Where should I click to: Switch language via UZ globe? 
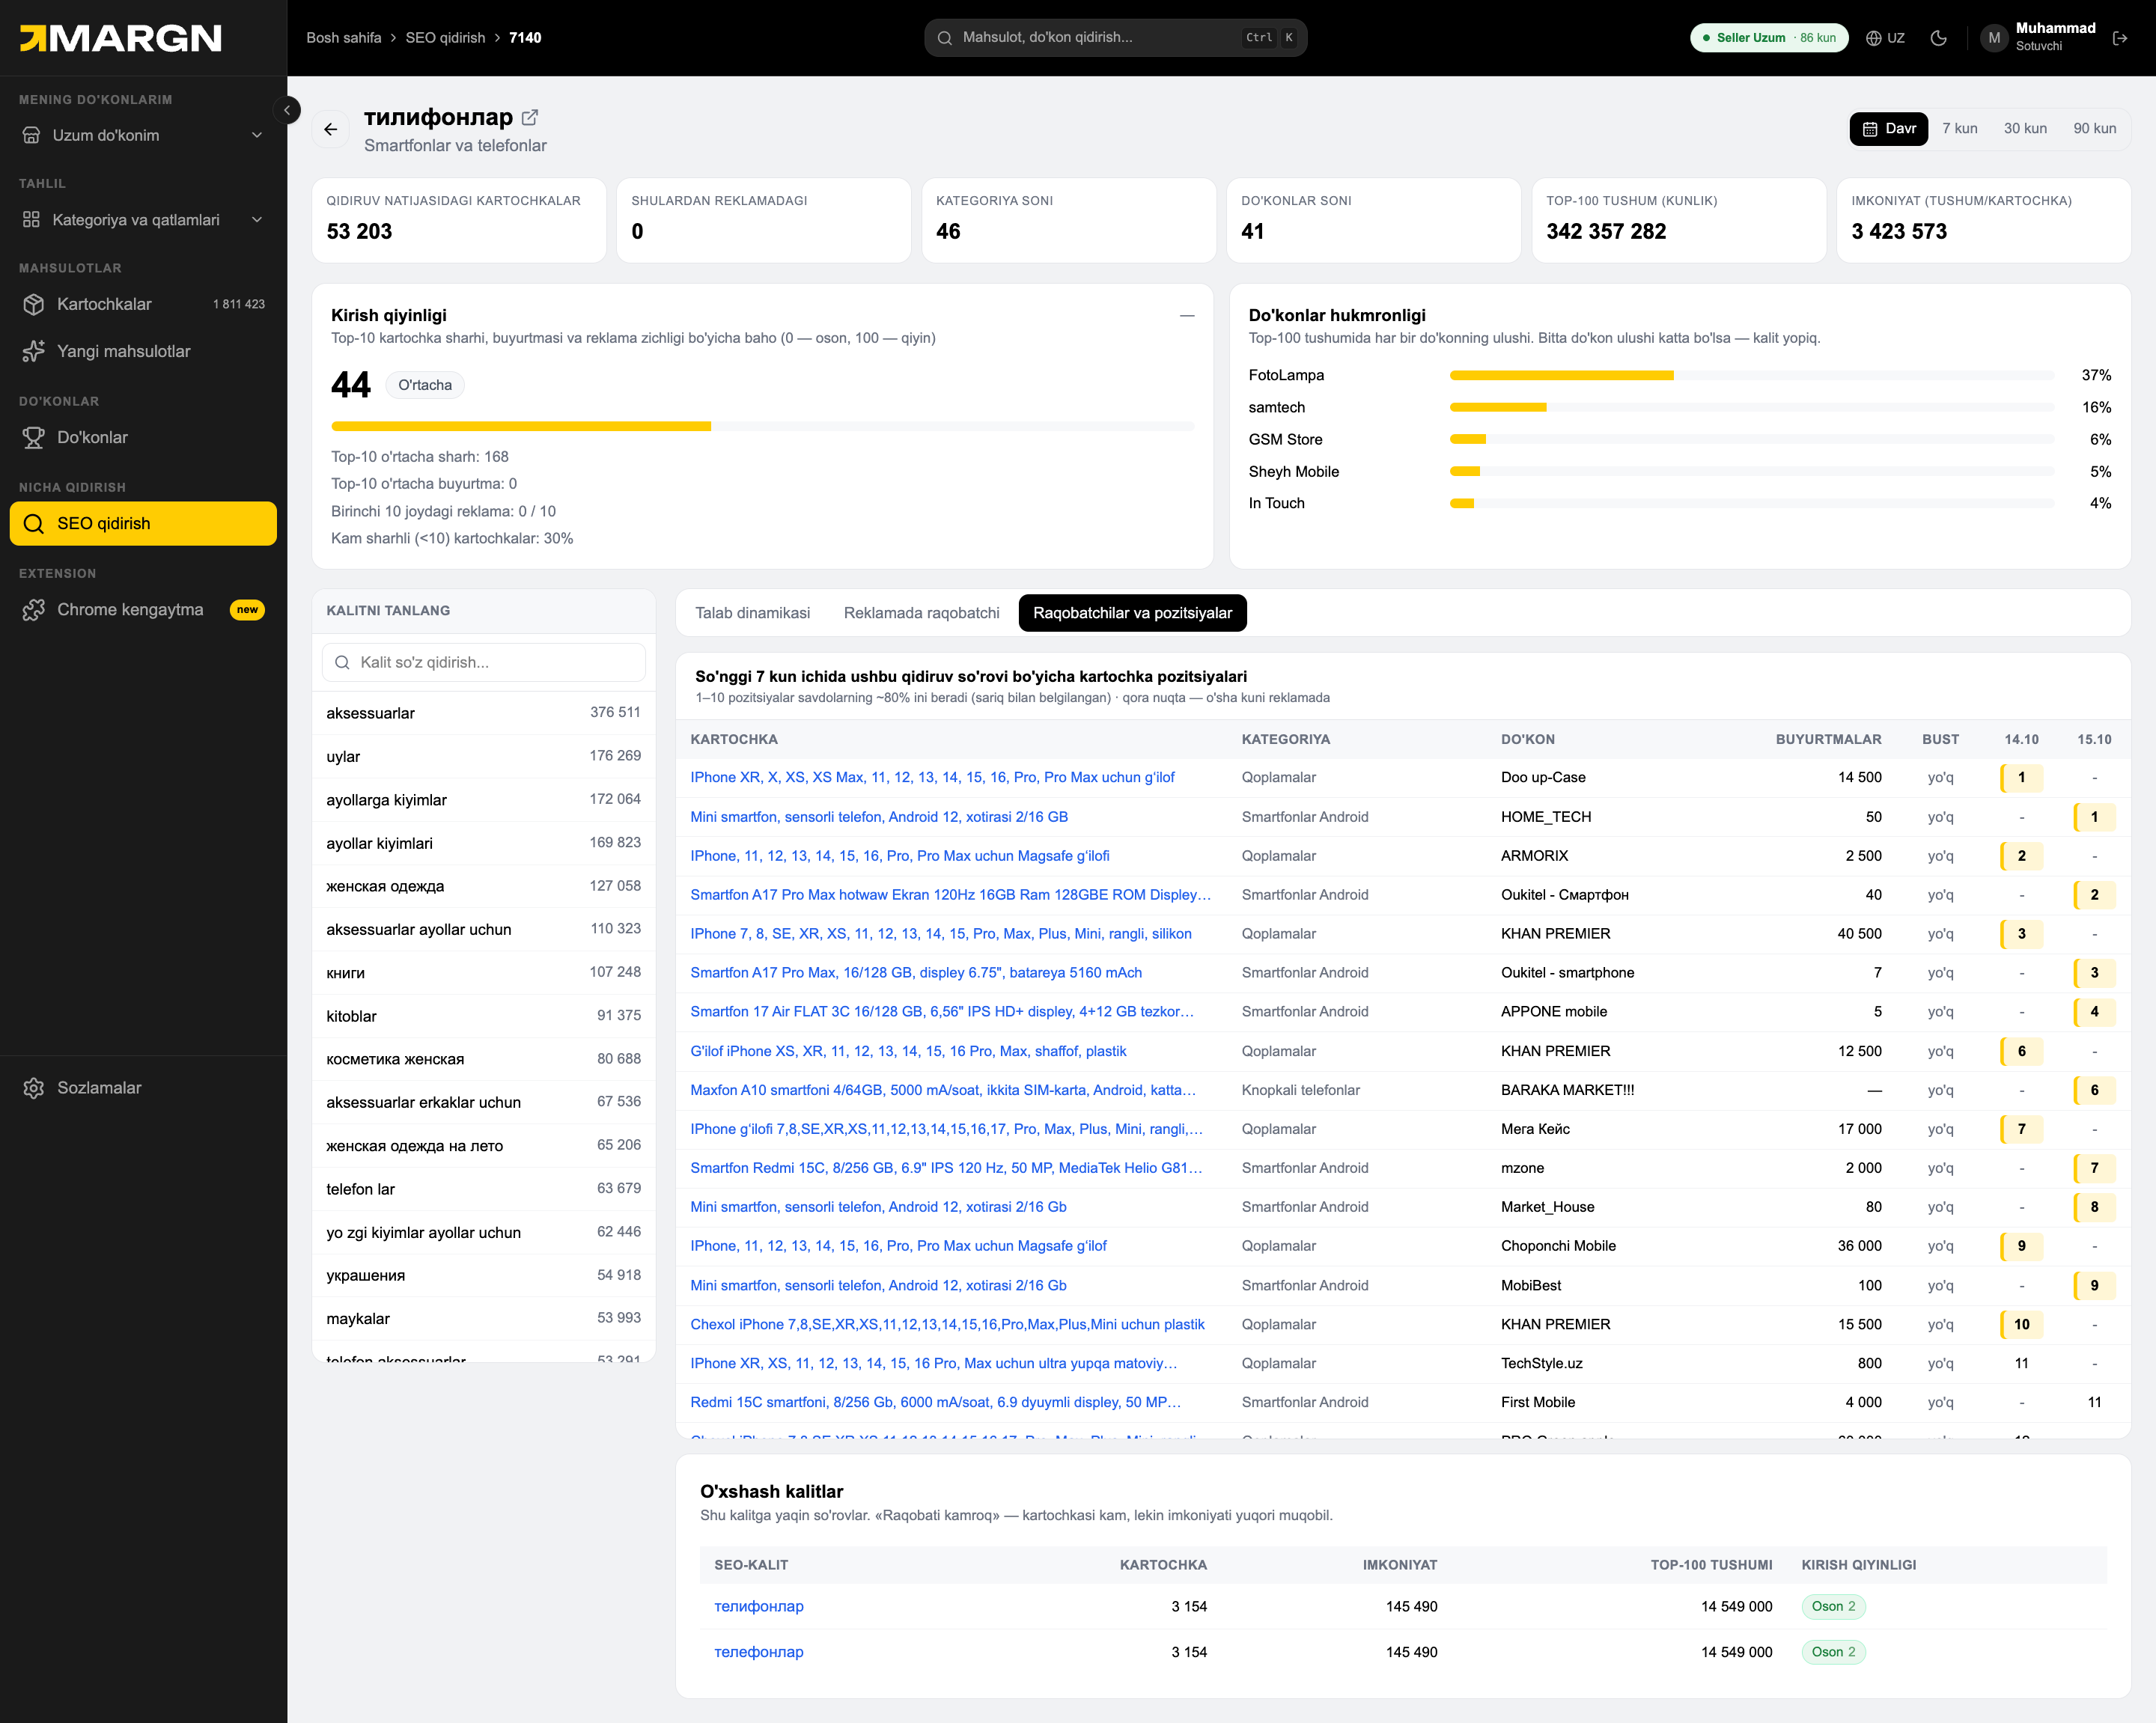point(1885,38)
